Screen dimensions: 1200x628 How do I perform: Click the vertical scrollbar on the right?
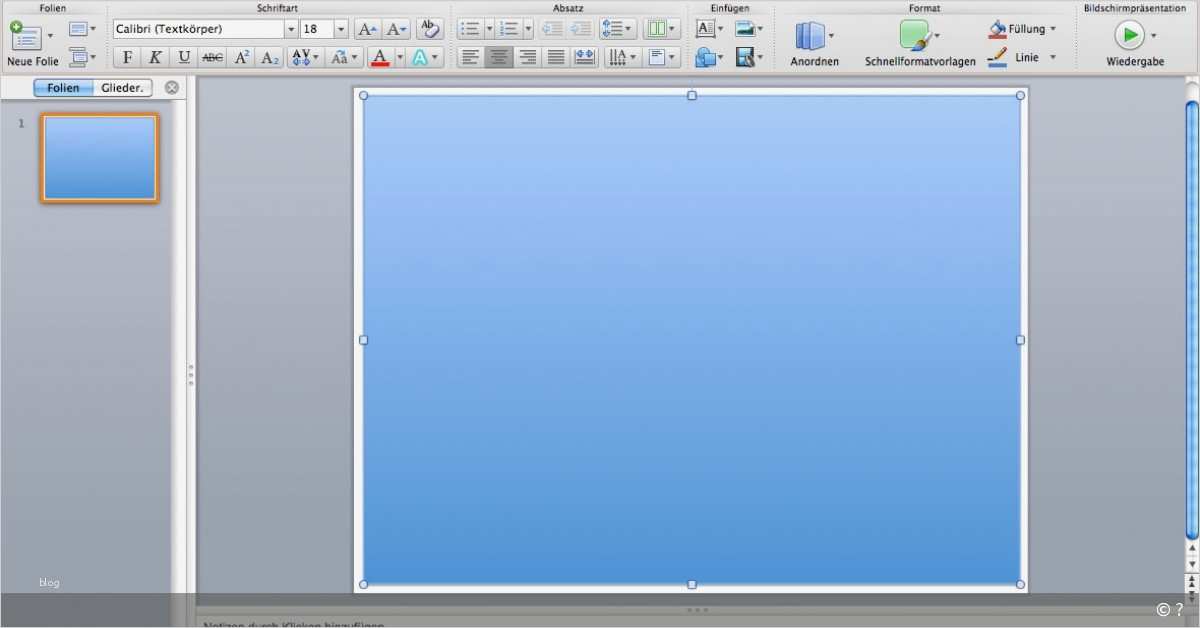pyautogui.click(x=1191, y=320)
